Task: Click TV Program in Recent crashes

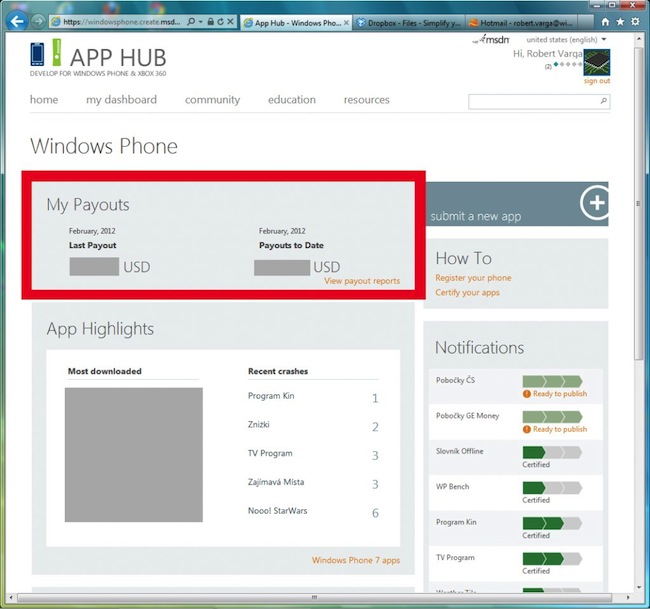Action: [270, 453]
